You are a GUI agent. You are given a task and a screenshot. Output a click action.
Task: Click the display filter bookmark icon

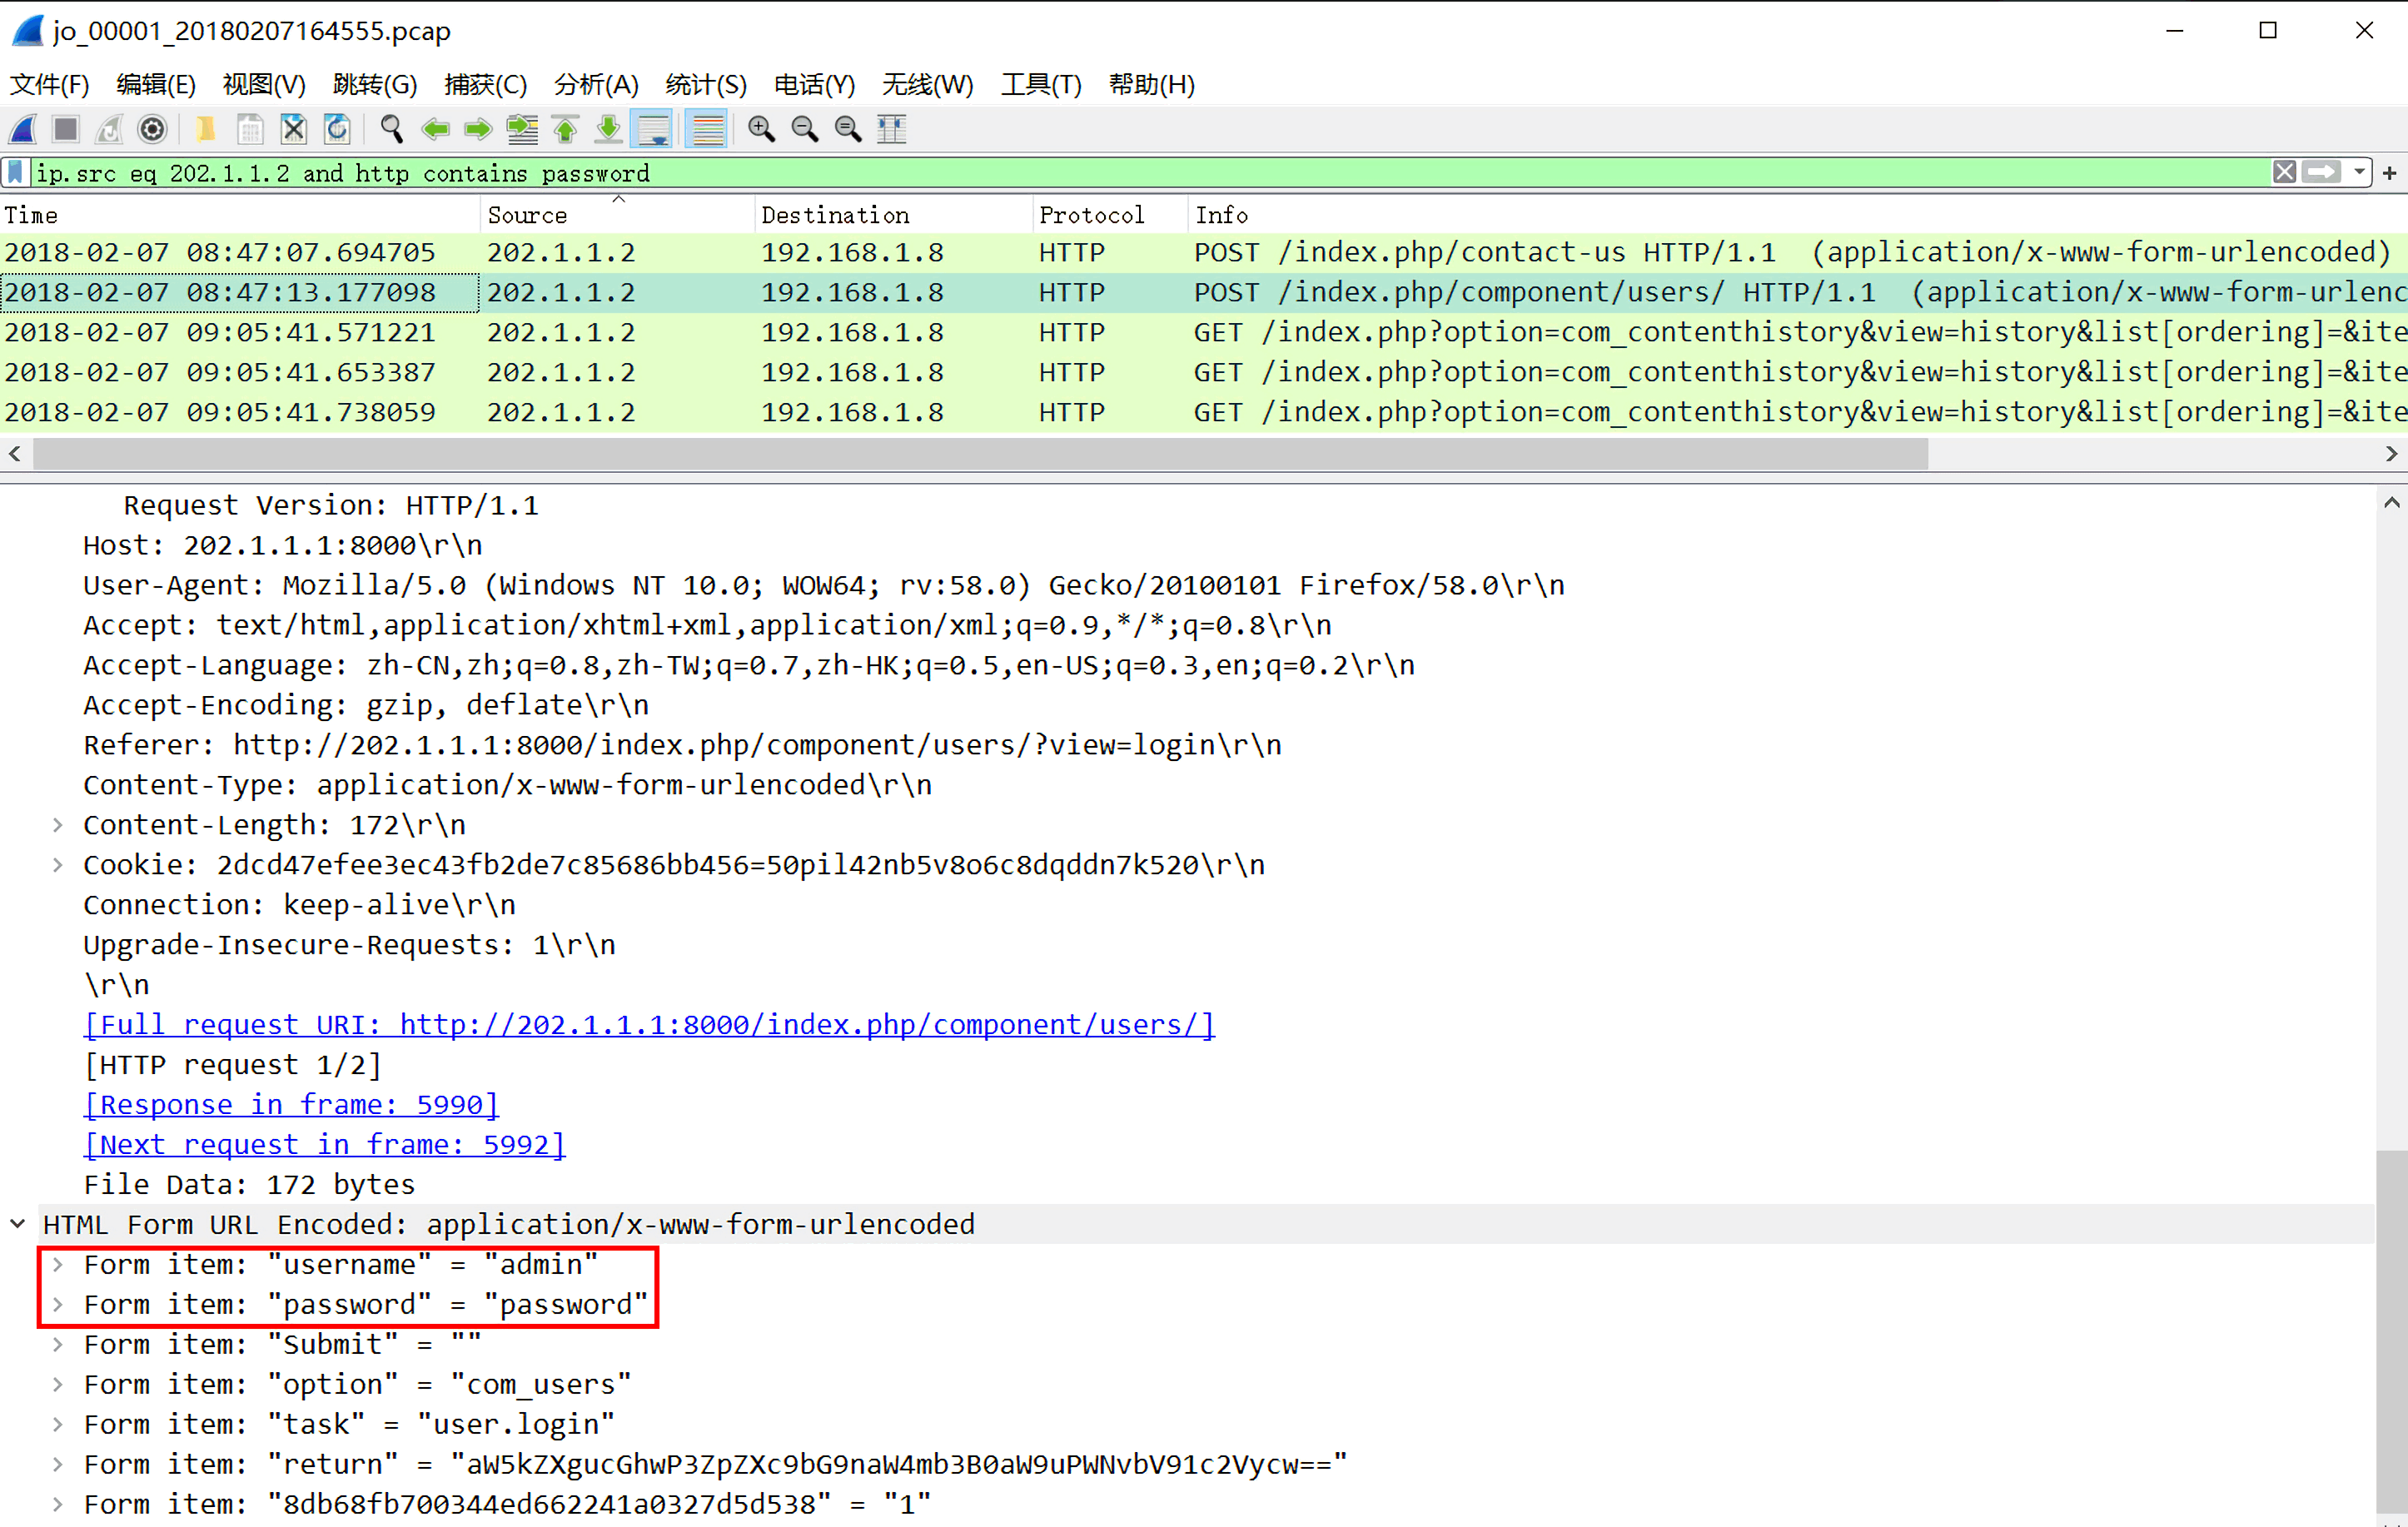[x=16, y=173]
